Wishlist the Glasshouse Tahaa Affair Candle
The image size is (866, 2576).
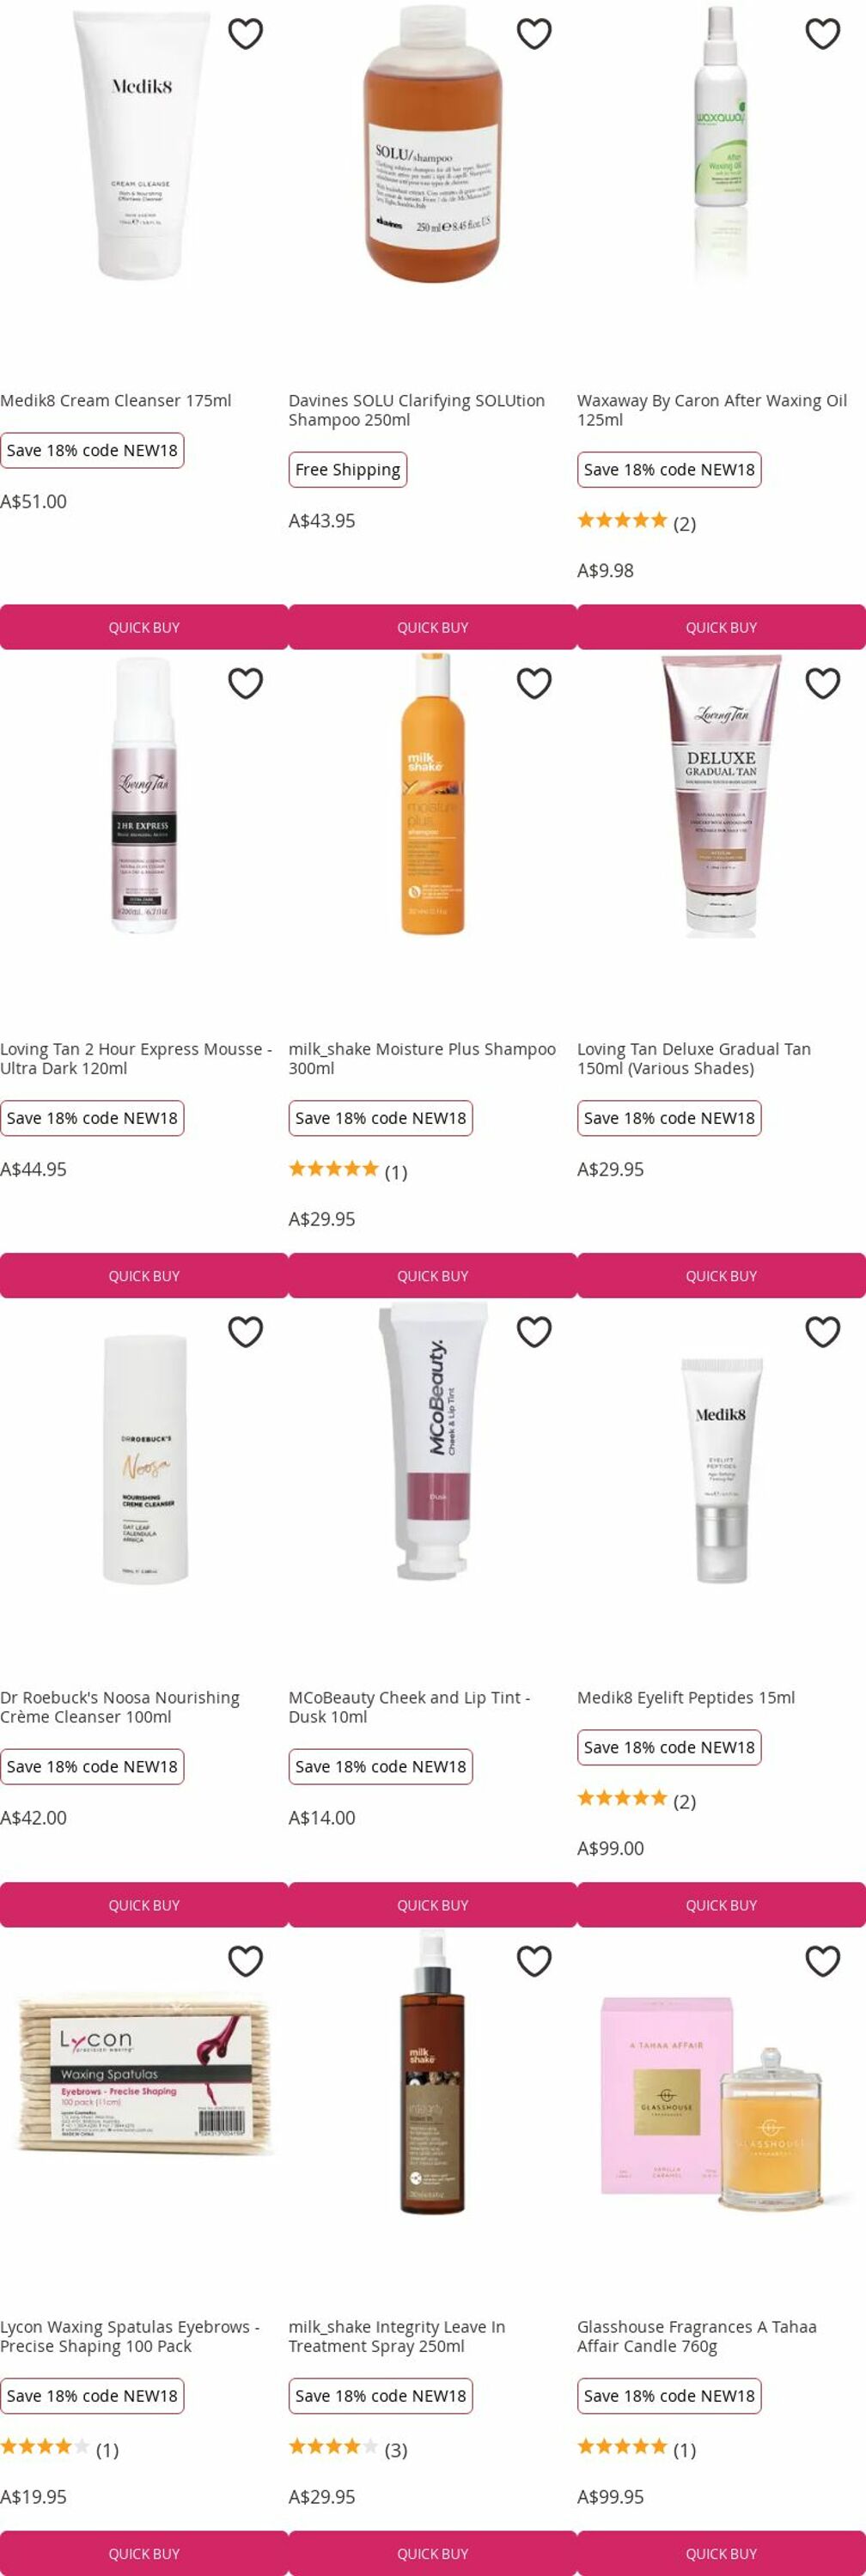tap(822, 1961)
